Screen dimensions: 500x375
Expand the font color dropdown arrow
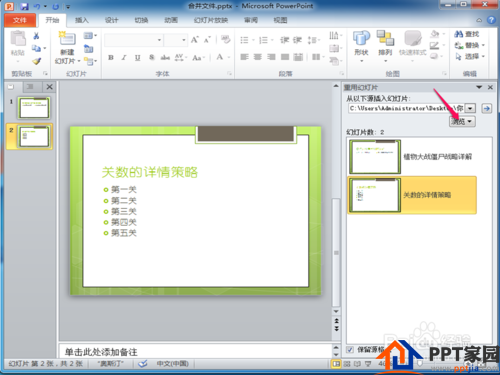(229, 57)
